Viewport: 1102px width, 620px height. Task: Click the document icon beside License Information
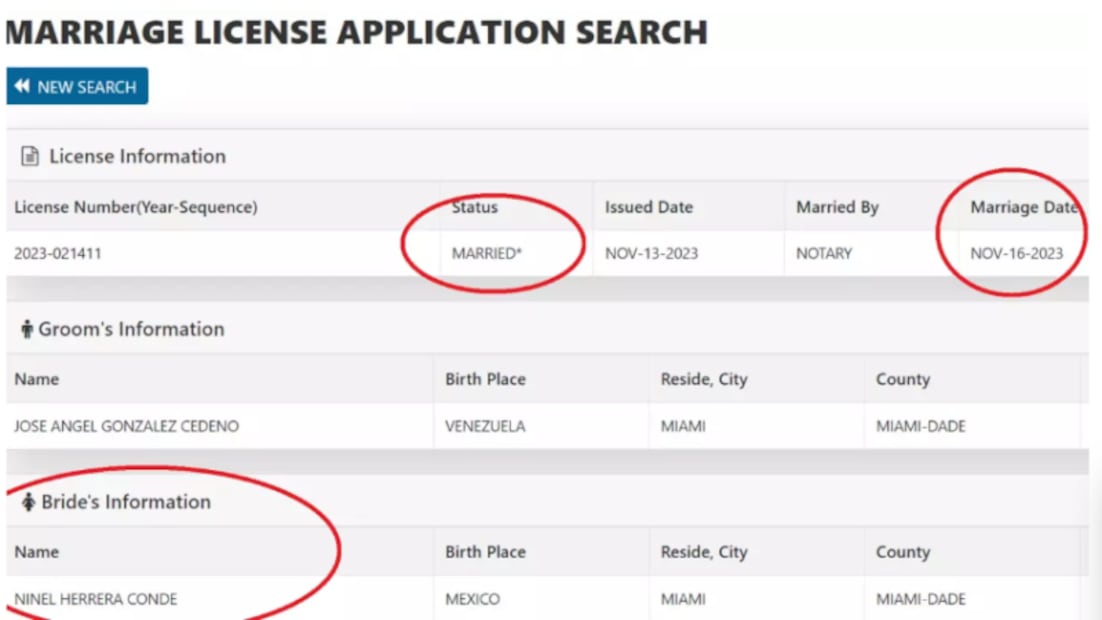[30, 157]
